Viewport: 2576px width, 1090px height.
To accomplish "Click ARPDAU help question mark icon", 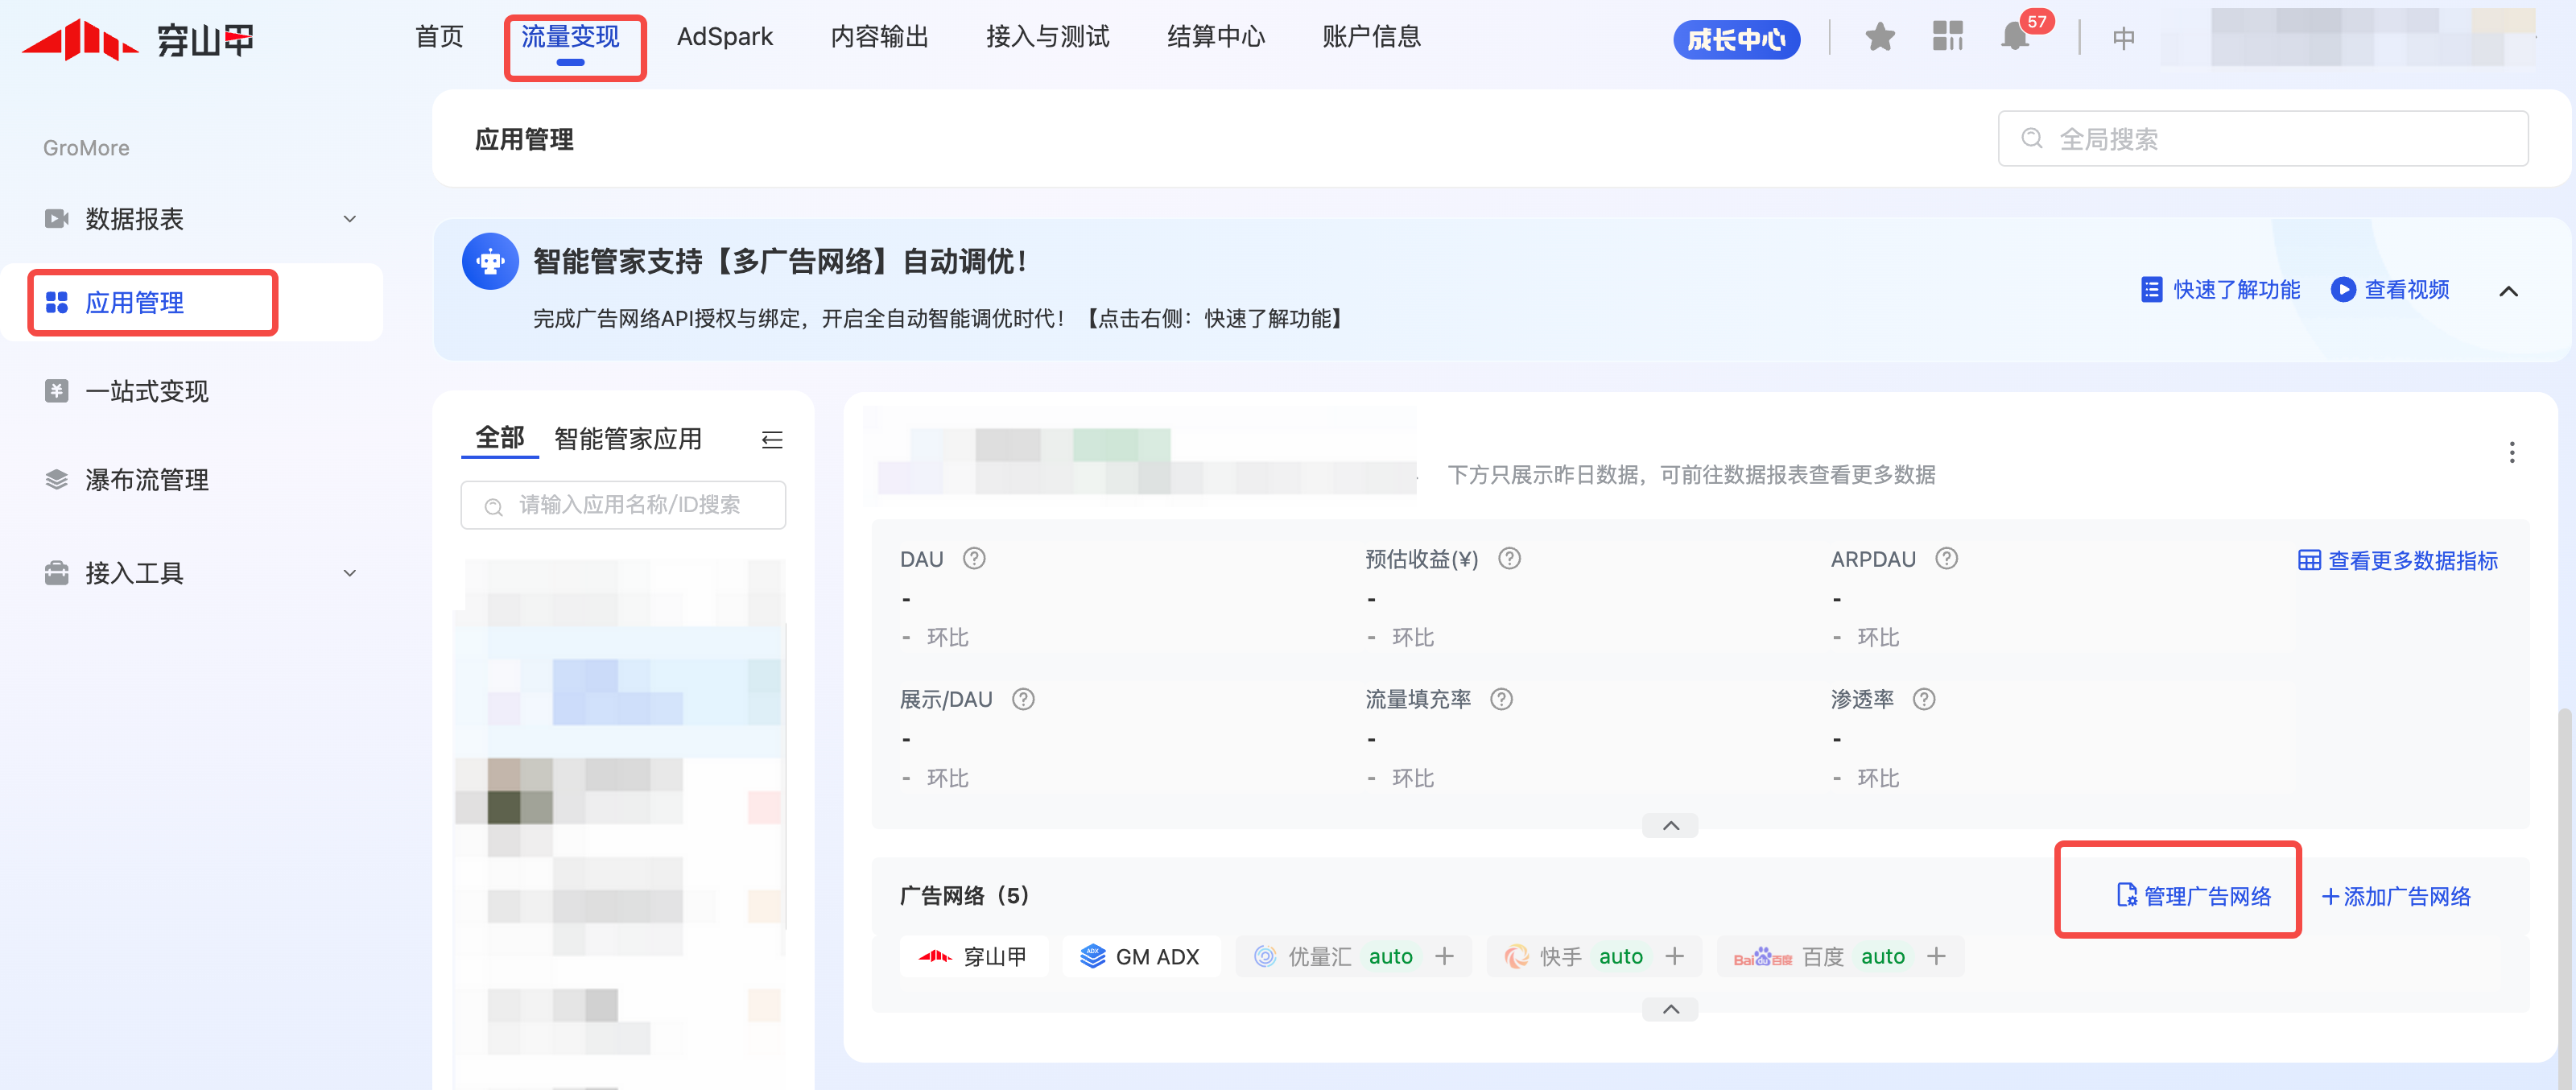I will click(1946, 559).
